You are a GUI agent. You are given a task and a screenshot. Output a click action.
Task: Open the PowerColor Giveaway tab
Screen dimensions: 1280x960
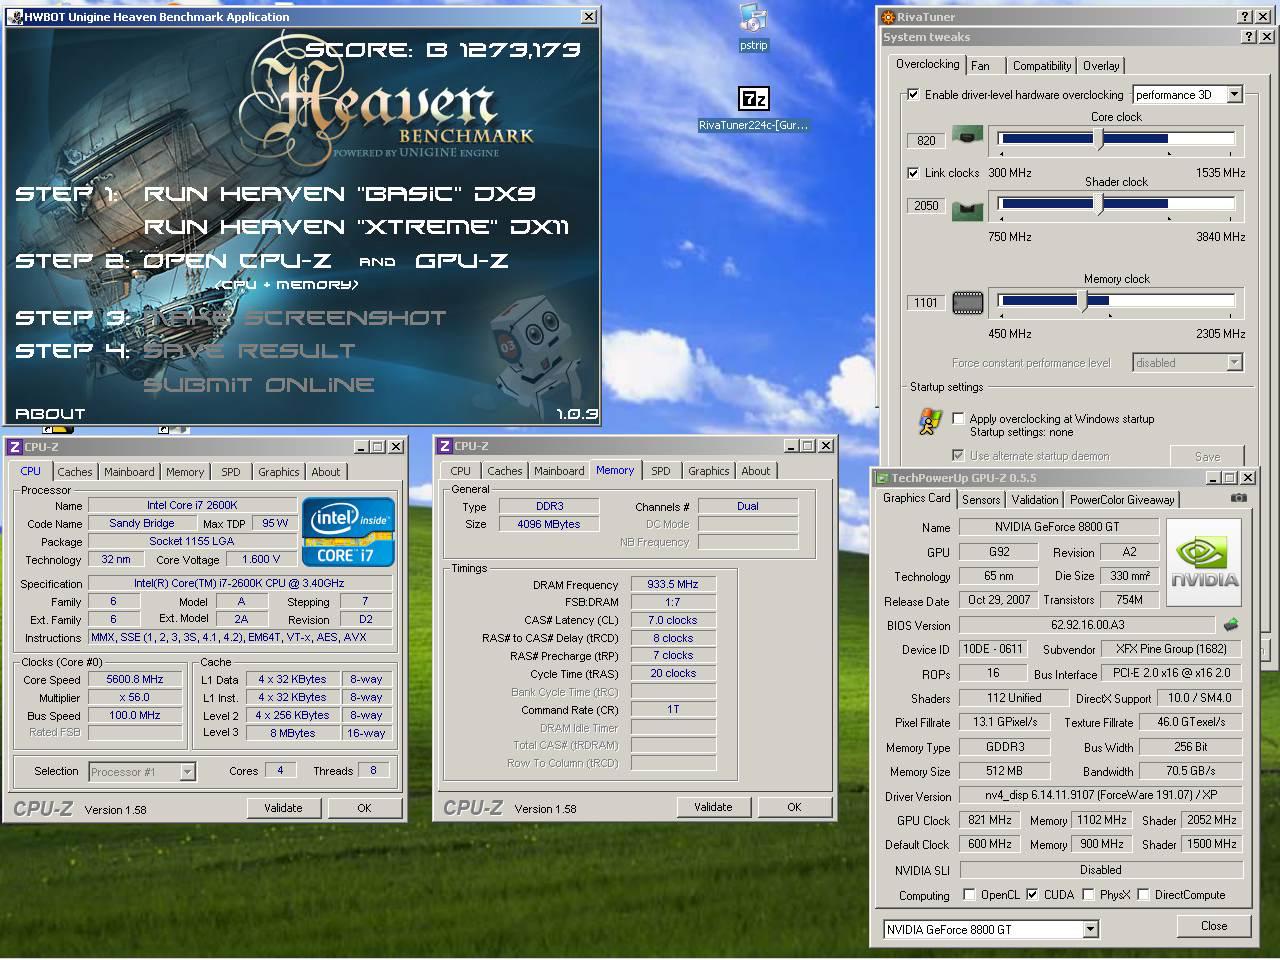[1122, 499]
